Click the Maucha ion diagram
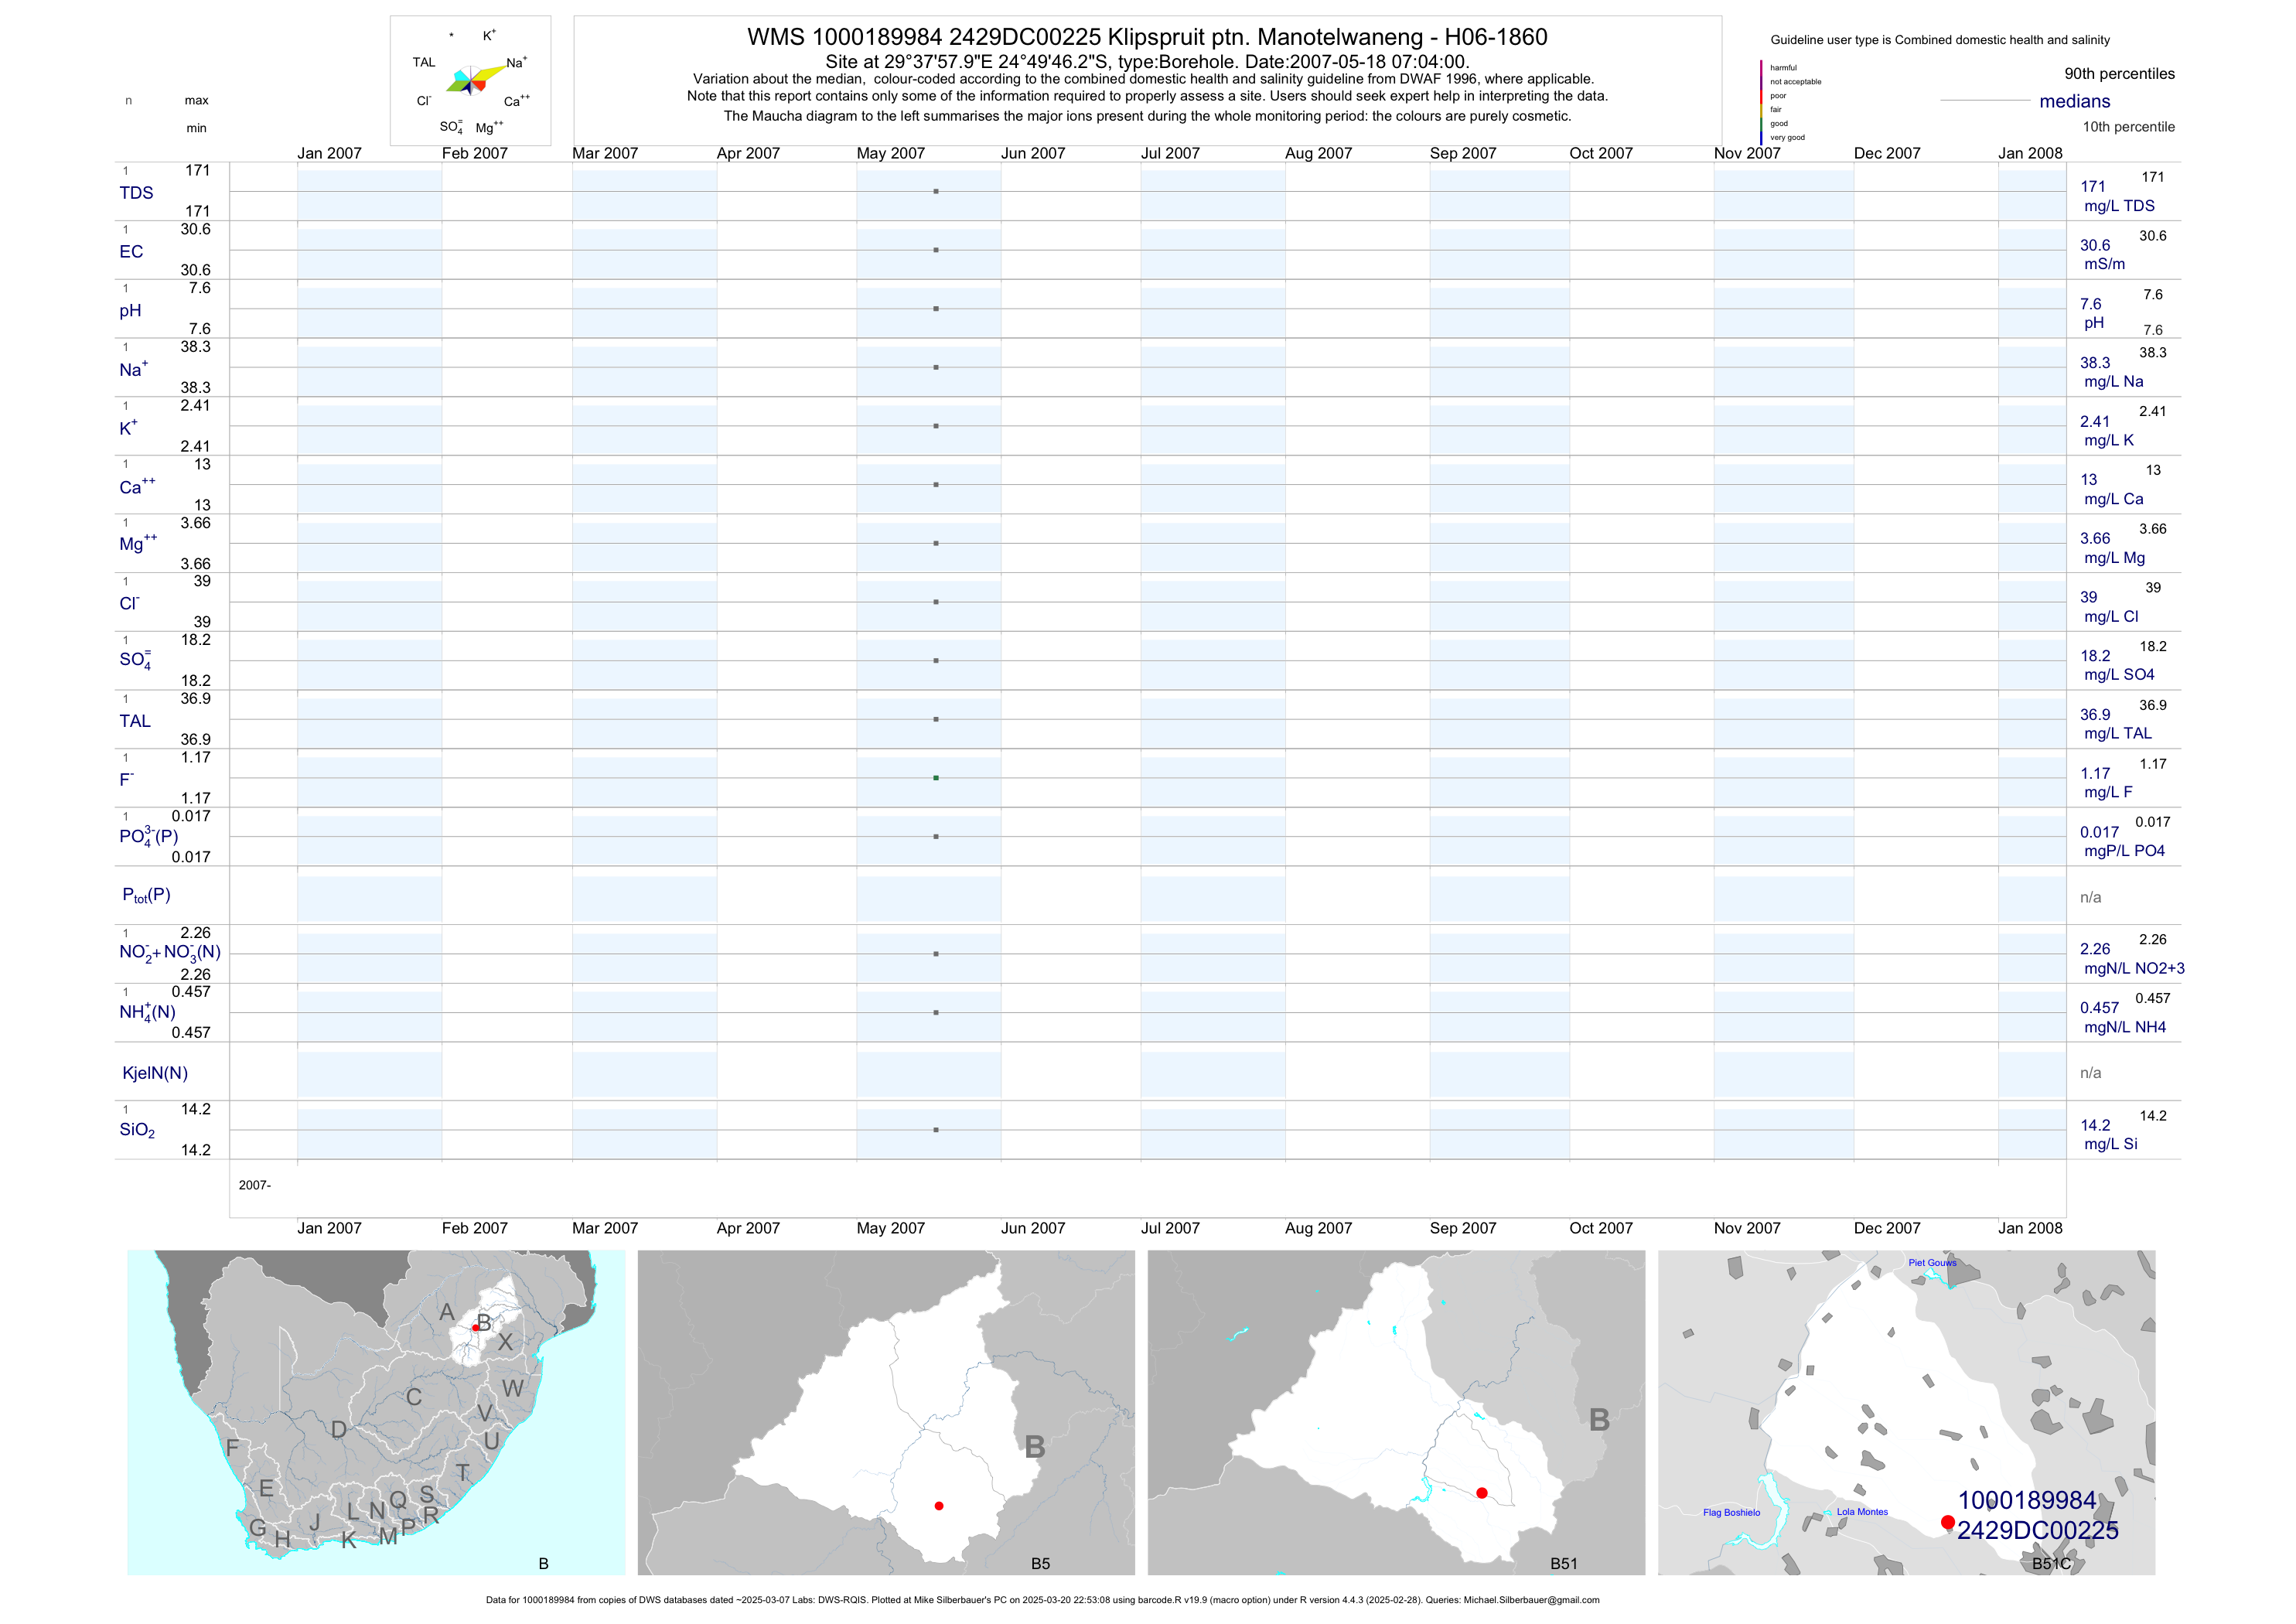Viewport: 2296px width, 1624px height. (471, 80)
